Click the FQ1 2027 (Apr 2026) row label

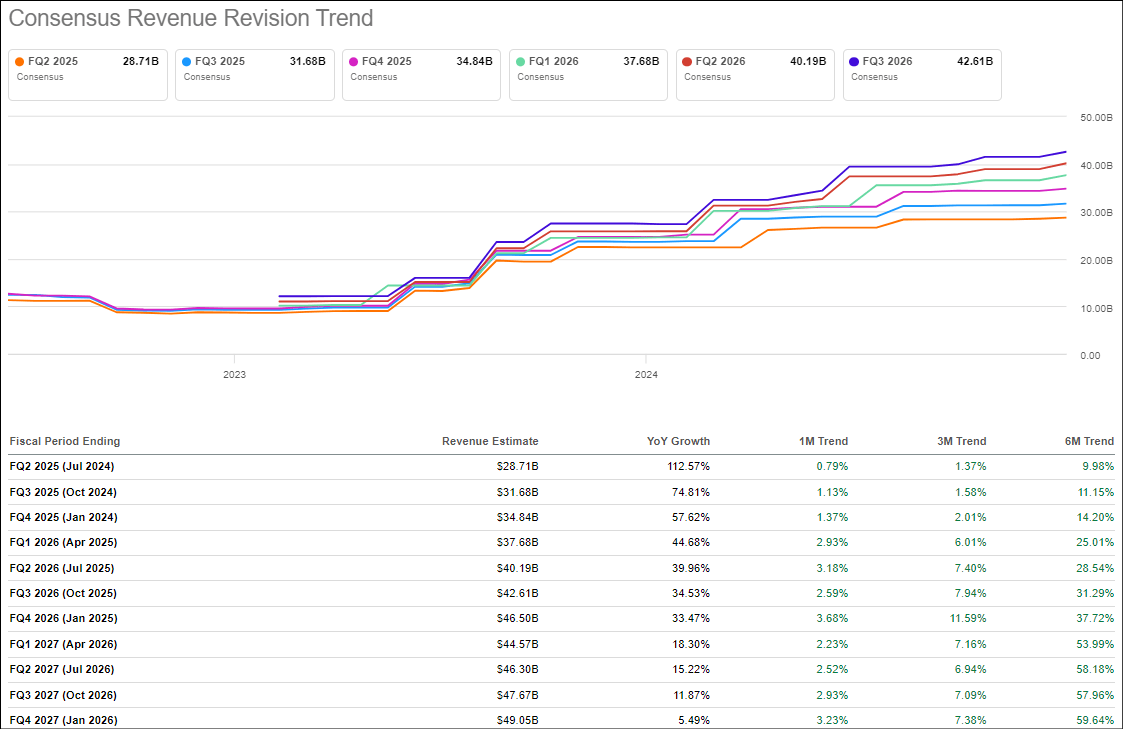pos(62,644)
